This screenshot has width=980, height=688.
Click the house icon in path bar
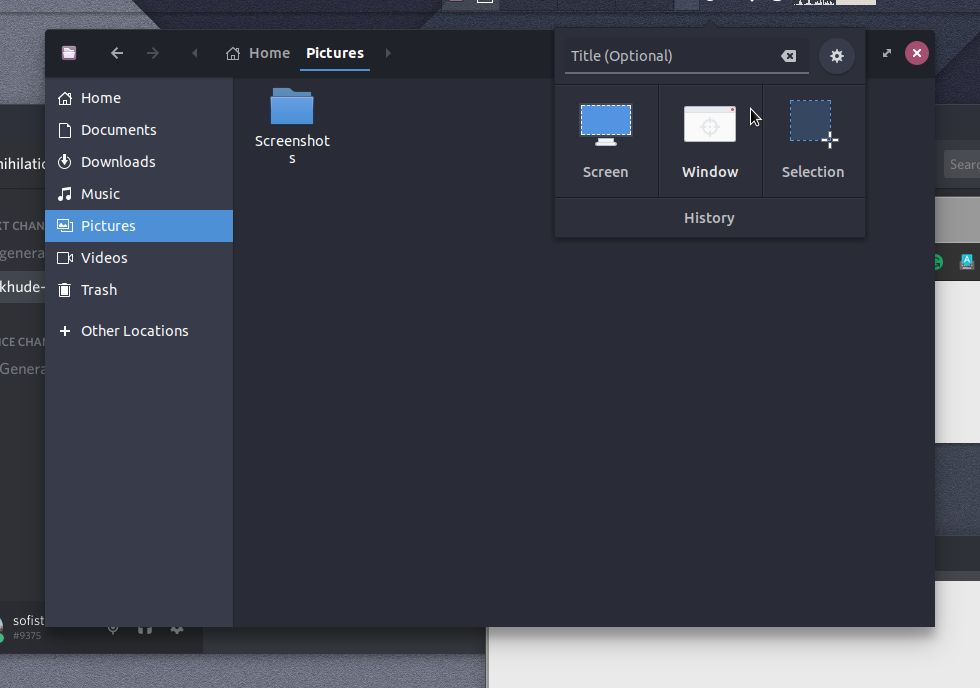[x=232, y=53]
